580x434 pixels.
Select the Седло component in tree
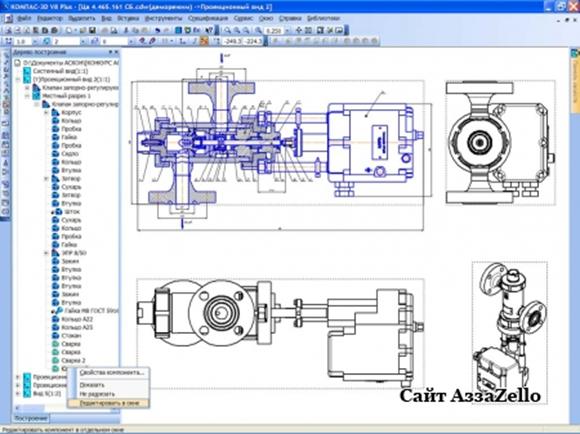pyautogui.click(x=70, y=154)
